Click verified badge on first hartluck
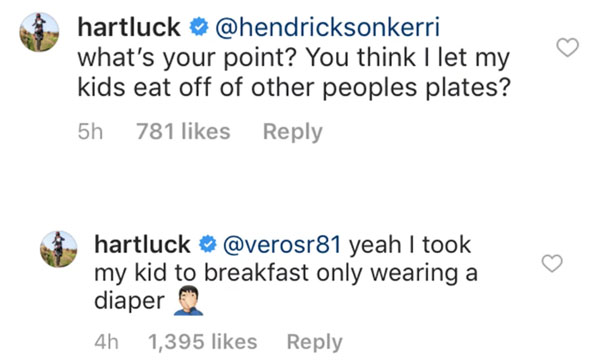This screenshot has width=600, height=362. pyautogui.click(x=198, y=28)
